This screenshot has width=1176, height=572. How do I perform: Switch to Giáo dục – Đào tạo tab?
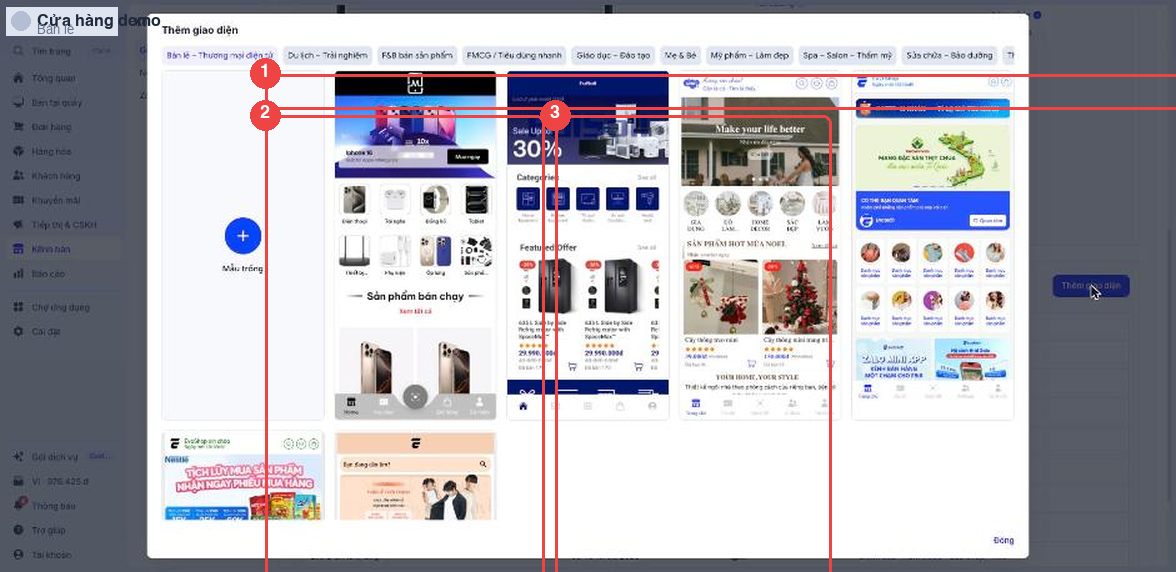613,55
